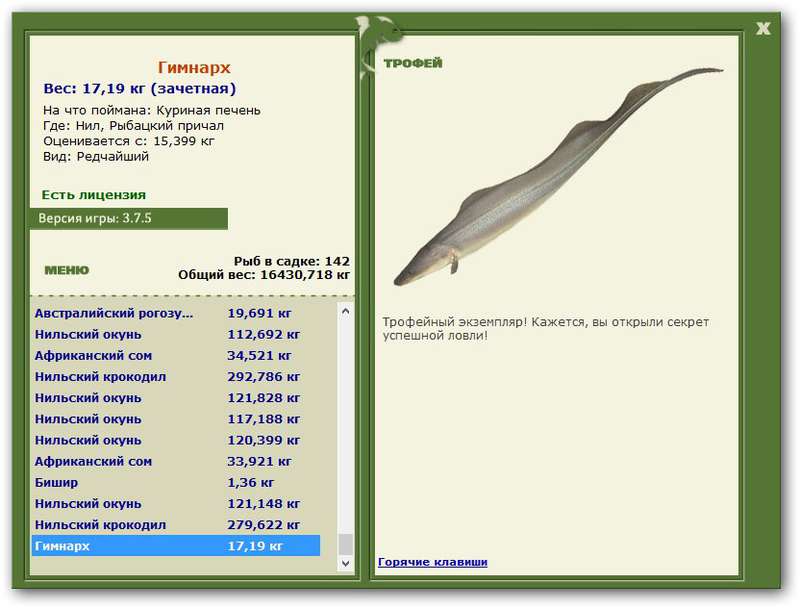The width and height of the screenshot is (800, 608).
Task: Select Африканский сом 34,521 кг entry
Action: pyautogui.click(x=176, y=356)
